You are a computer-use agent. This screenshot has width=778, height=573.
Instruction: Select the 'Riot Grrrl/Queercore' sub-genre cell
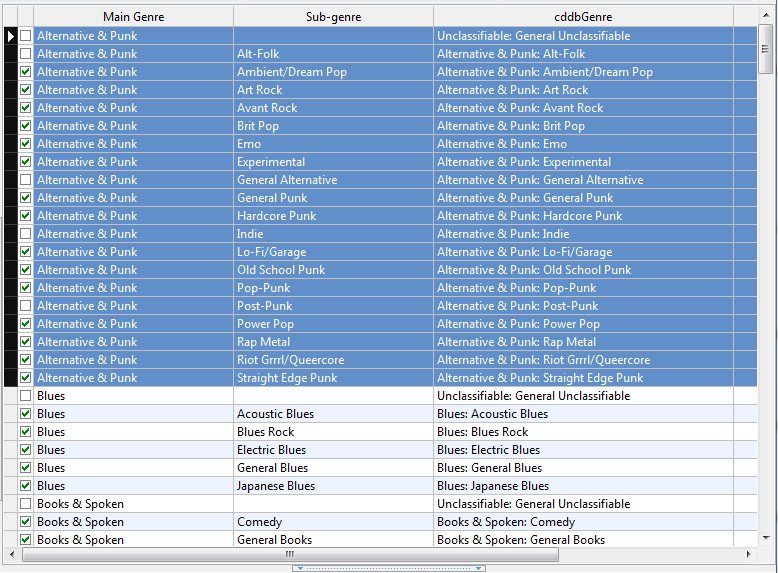click(333, 360)
